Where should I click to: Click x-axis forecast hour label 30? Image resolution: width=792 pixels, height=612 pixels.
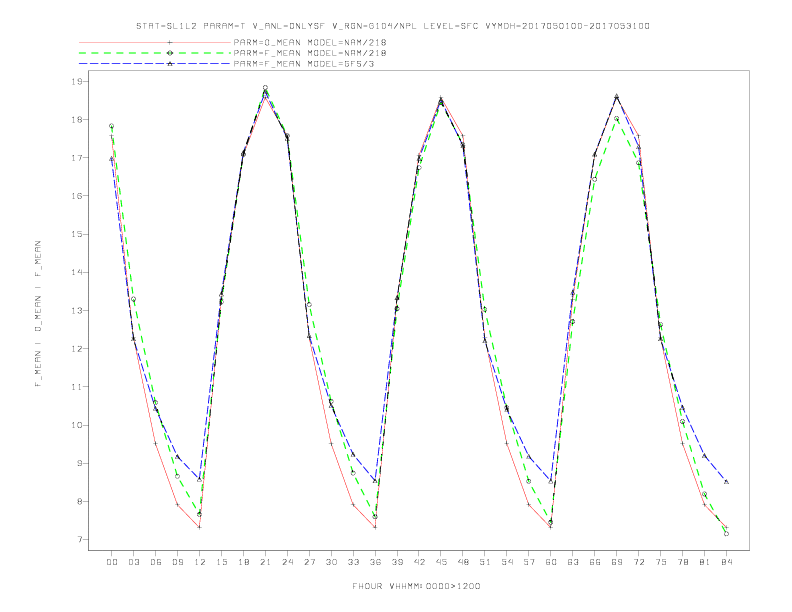pyautogui.click(x=331, y=562)
